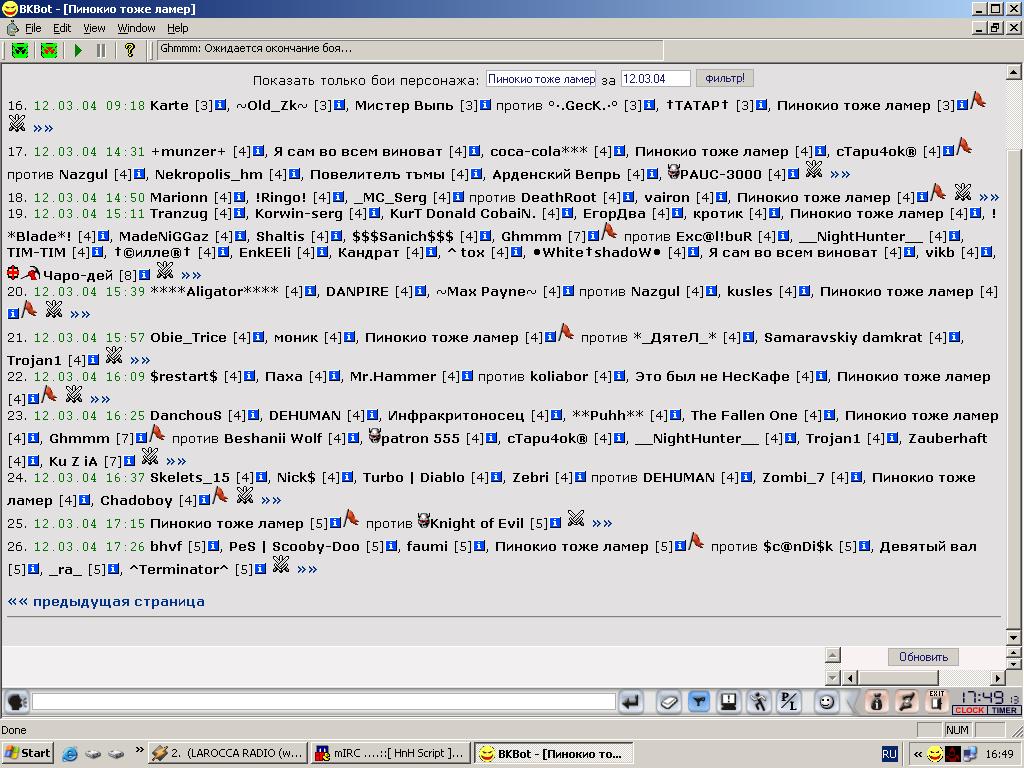Open info icon next to Karte
Image resolution: width=1024 pixels, height=768 pixels.
[x=220, y=105]
